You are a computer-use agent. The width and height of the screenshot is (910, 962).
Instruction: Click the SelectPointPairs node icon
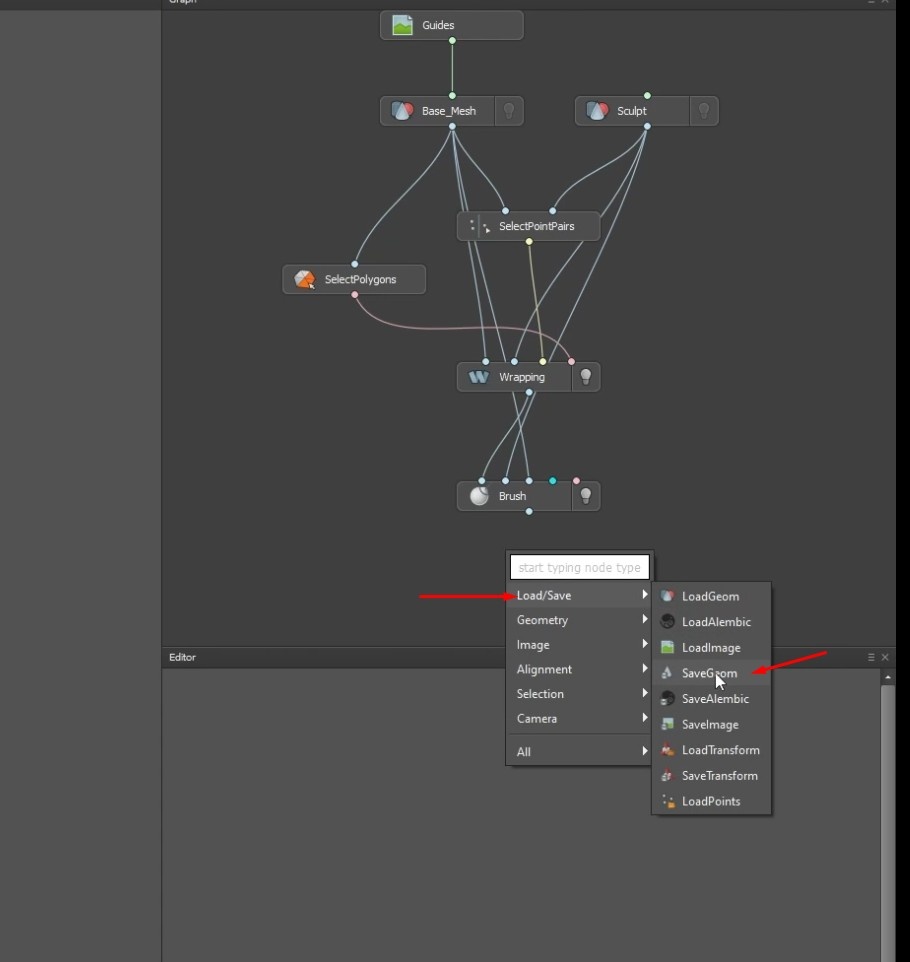pyautogui.click(x=480, y=227)
